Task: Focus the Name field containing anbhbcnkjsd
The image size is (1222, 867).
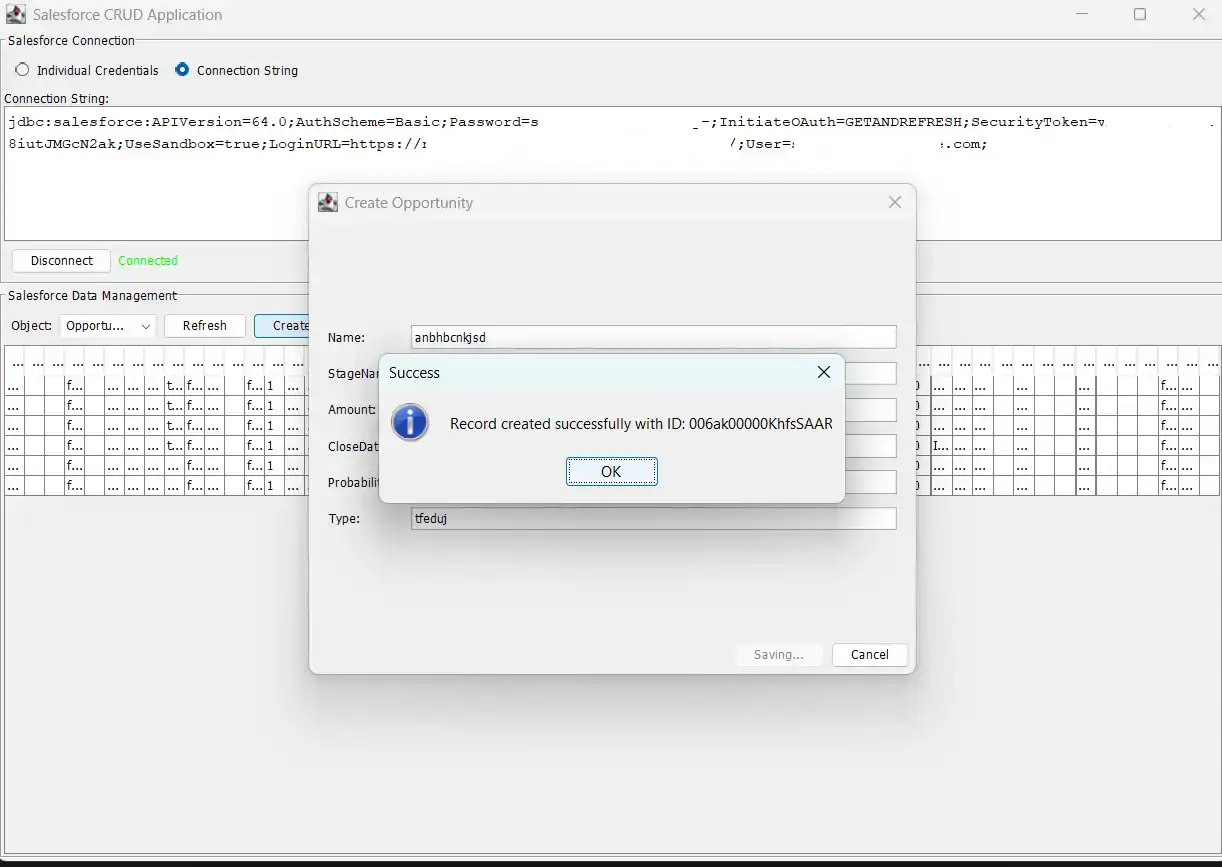Action: (x=654, y=338)
